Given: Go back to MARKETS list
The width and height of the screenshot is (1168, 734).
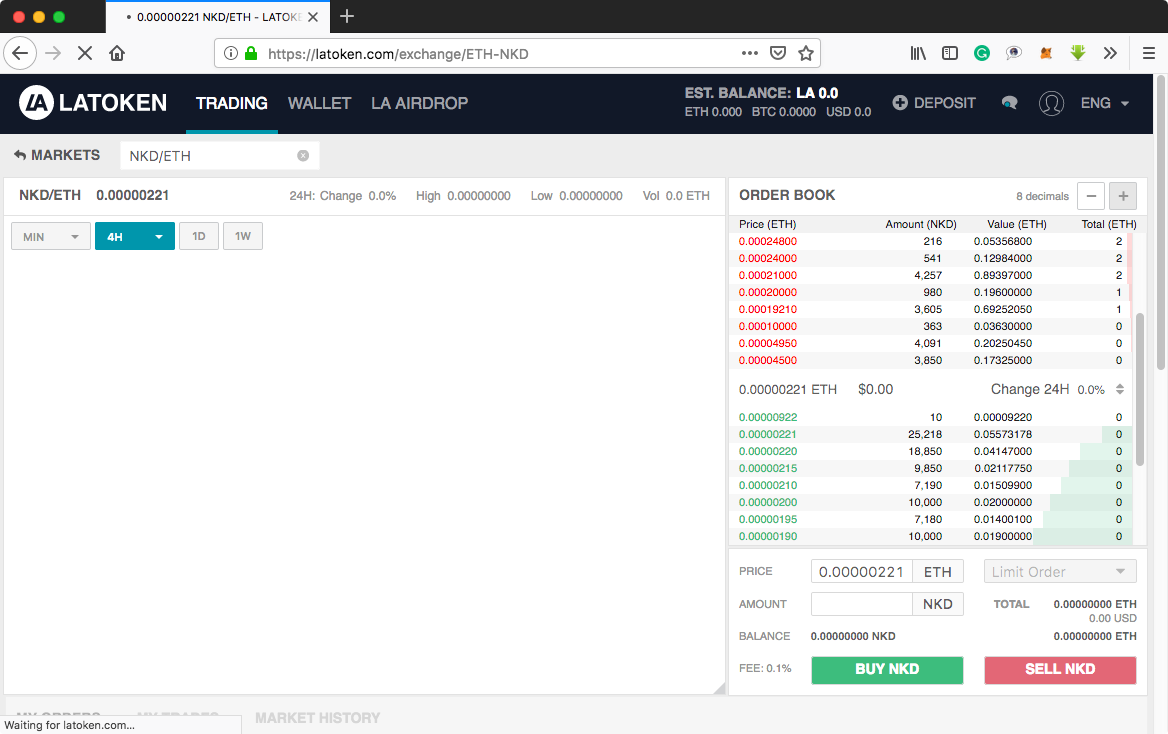Looking at the screenshot, I should pos(57,155).
